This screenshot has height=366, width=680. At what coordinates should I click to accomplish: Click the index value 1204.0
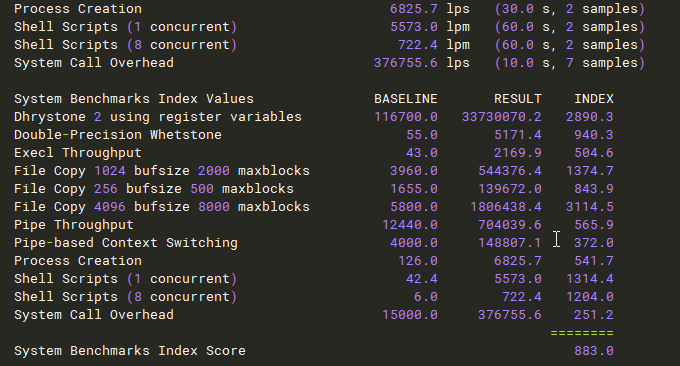tap(589, 297)
